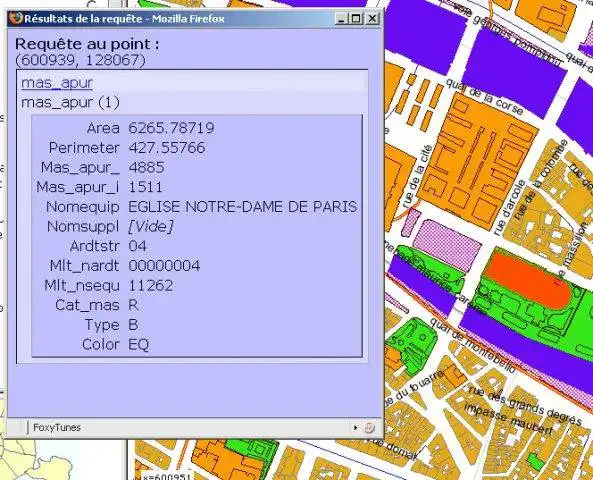The width and height of the screenshot is (593, 480).
Task: Select the Type value B
Action: [133, 325]
